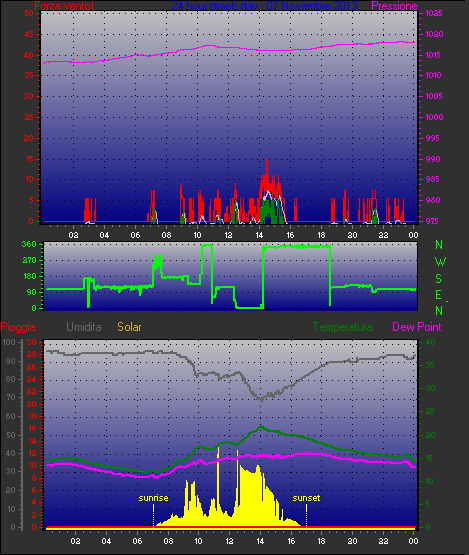
Task: Click the sunrise text label
Action: (153, 498)
